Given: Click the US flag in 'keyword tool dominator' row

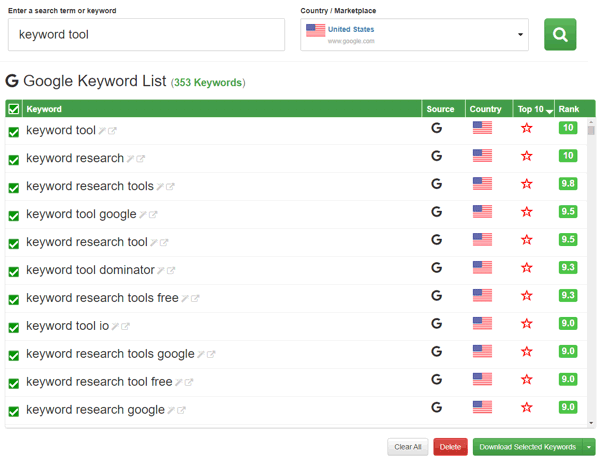Looking at the screenshot, I should click(482, 268).
